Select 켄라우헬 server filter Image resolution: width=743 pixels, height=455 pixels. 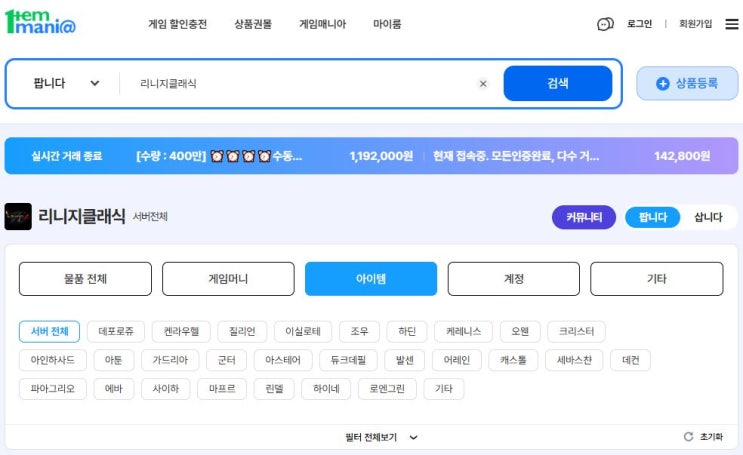click(181, 331)
